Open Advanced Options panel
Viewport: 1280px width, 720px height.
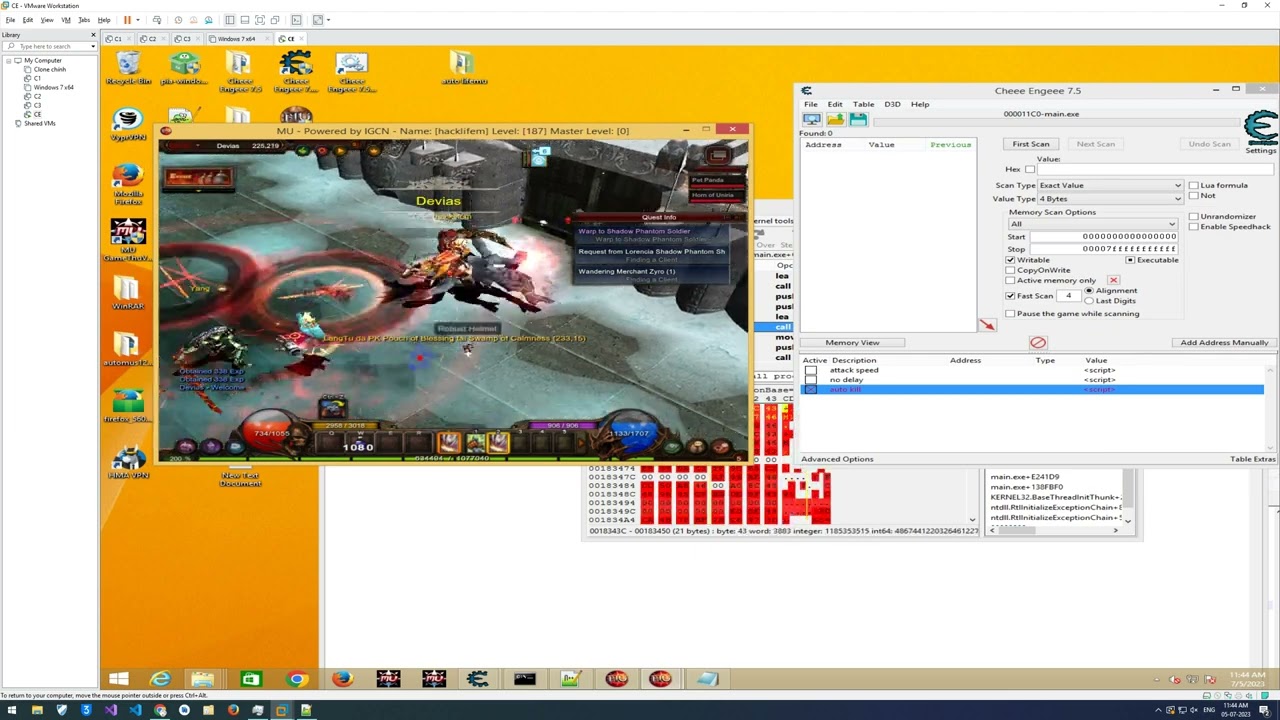coord(837,459)
